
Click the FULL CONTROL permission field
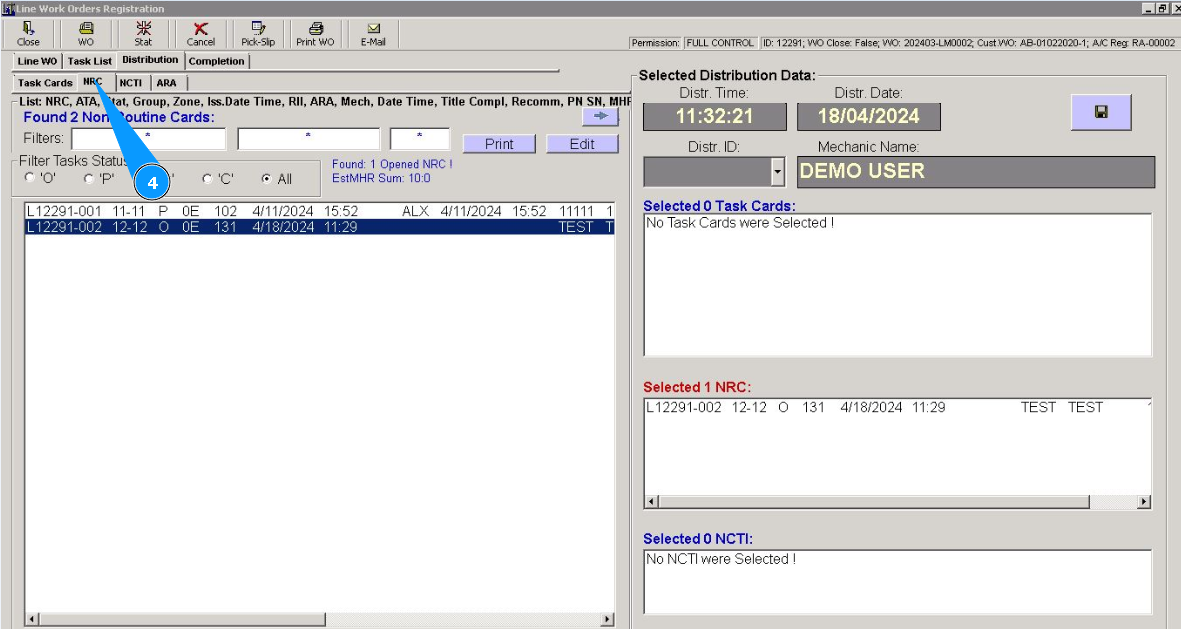(x=720, y=43)
